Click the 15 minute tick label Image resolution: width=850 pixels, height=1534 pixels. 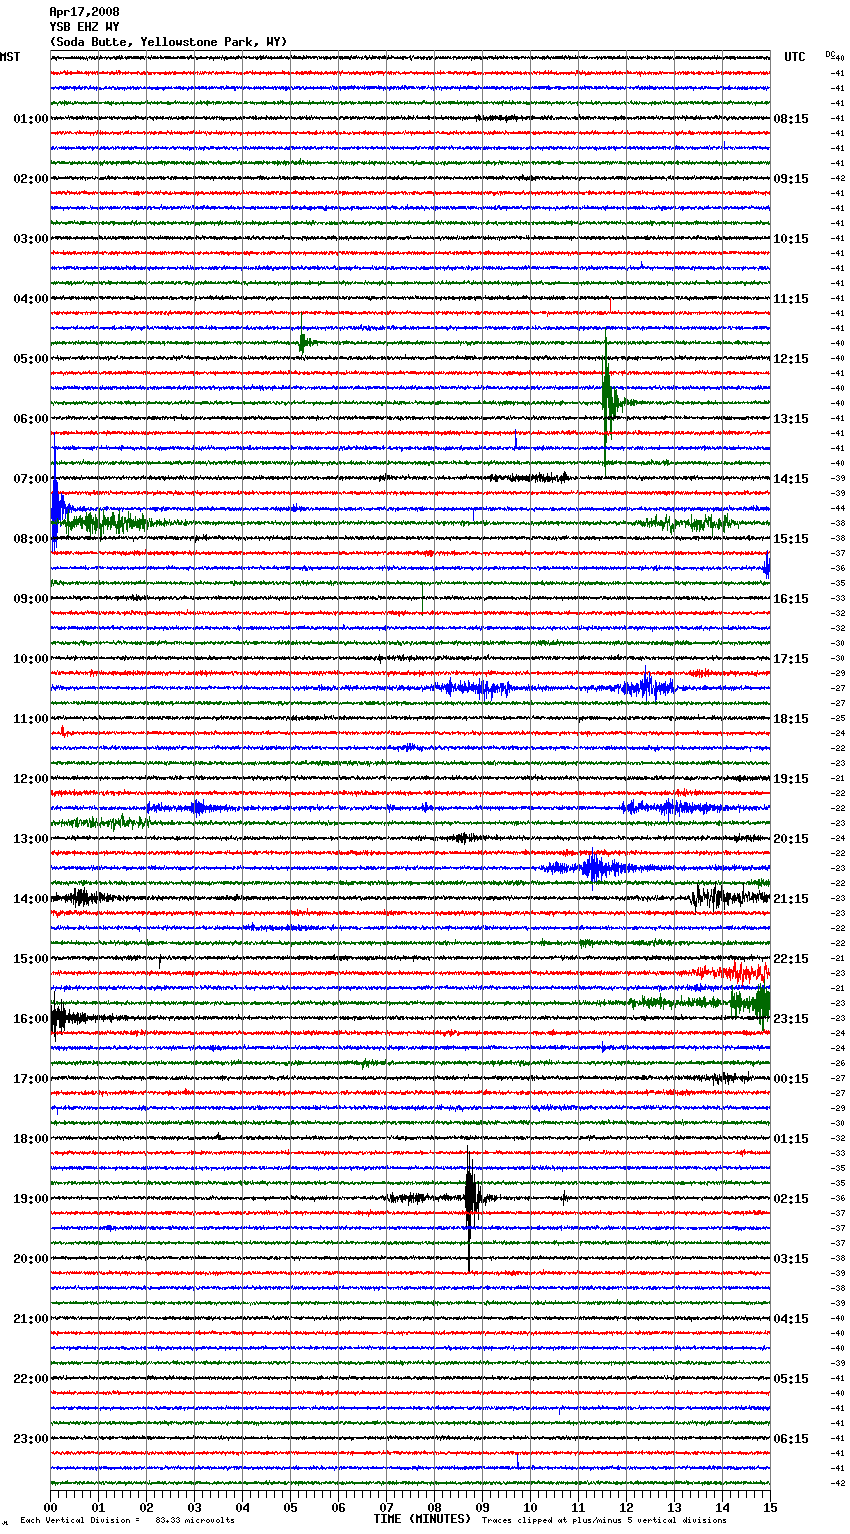point(771,1508)
